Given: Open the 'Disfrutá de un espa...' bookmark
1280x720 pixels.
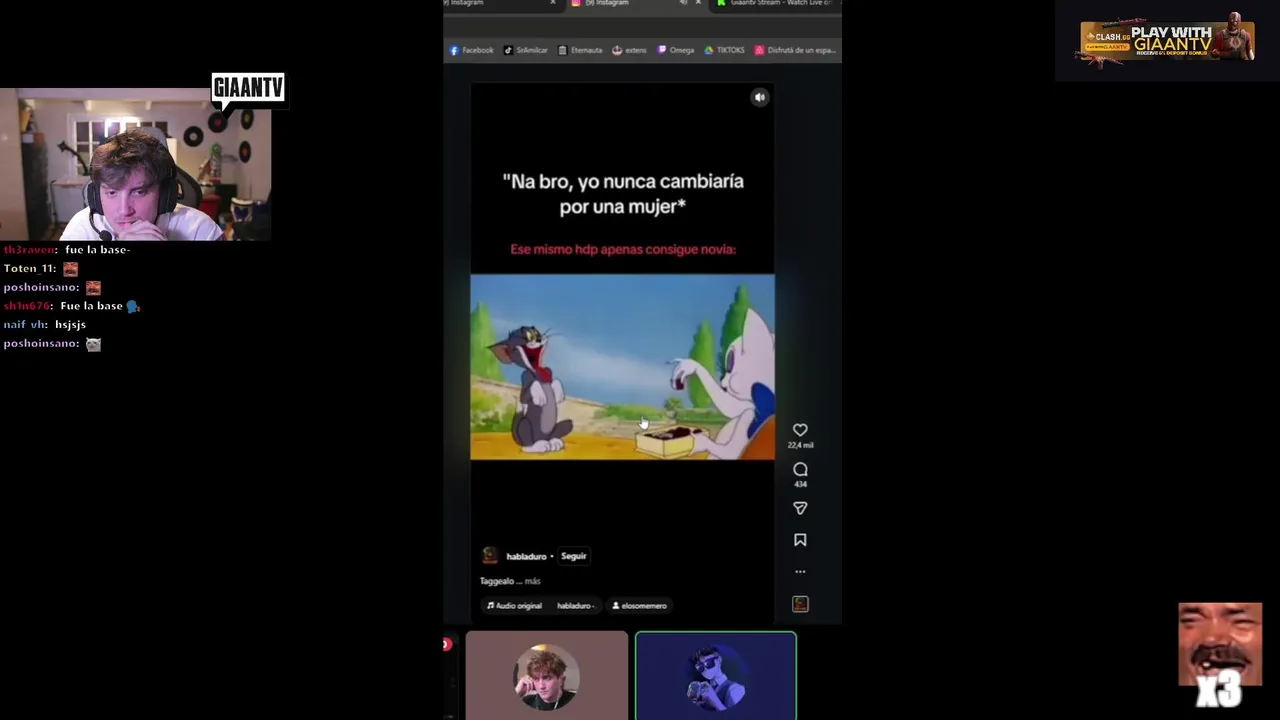Looking at the screenshot, I should [x=795, y=50].
